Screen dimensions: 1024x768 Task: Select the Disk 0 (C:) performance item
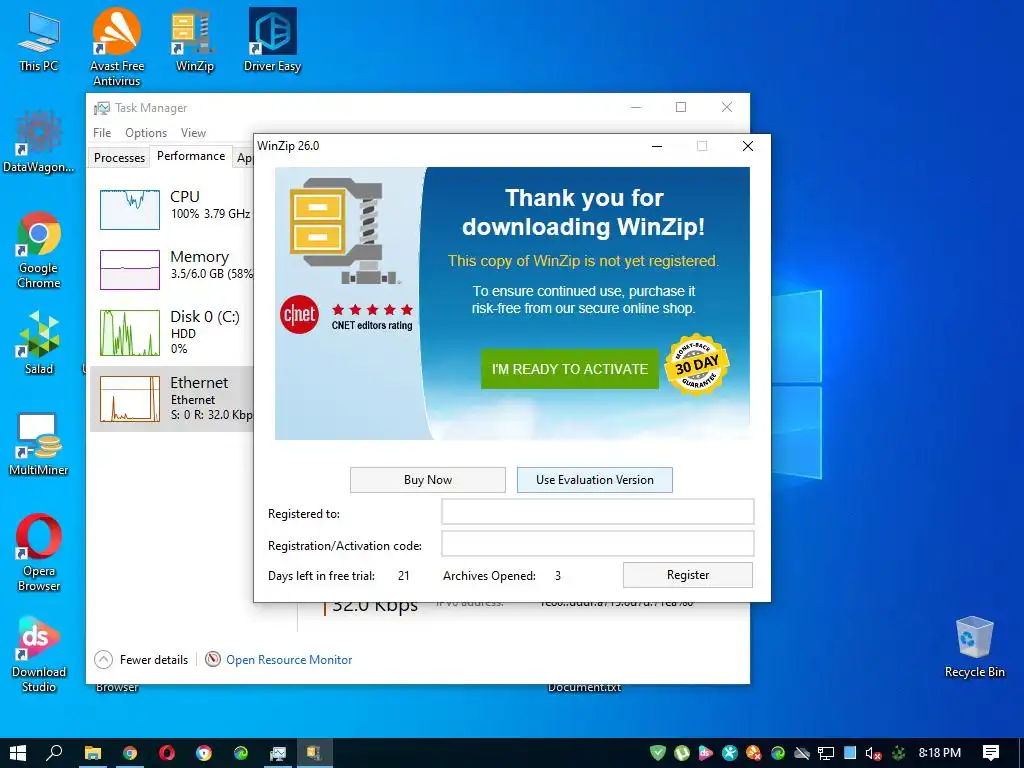(x=172, y=333)
